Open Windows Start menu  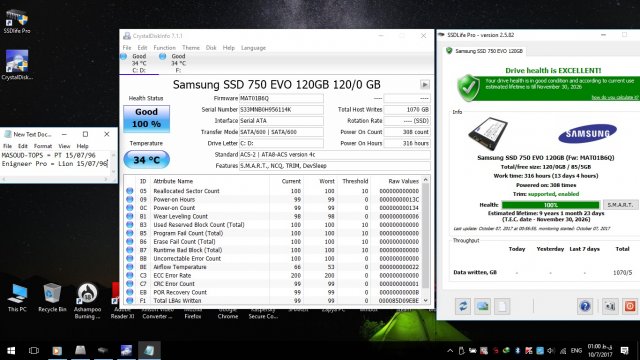[x=11, y=350]
